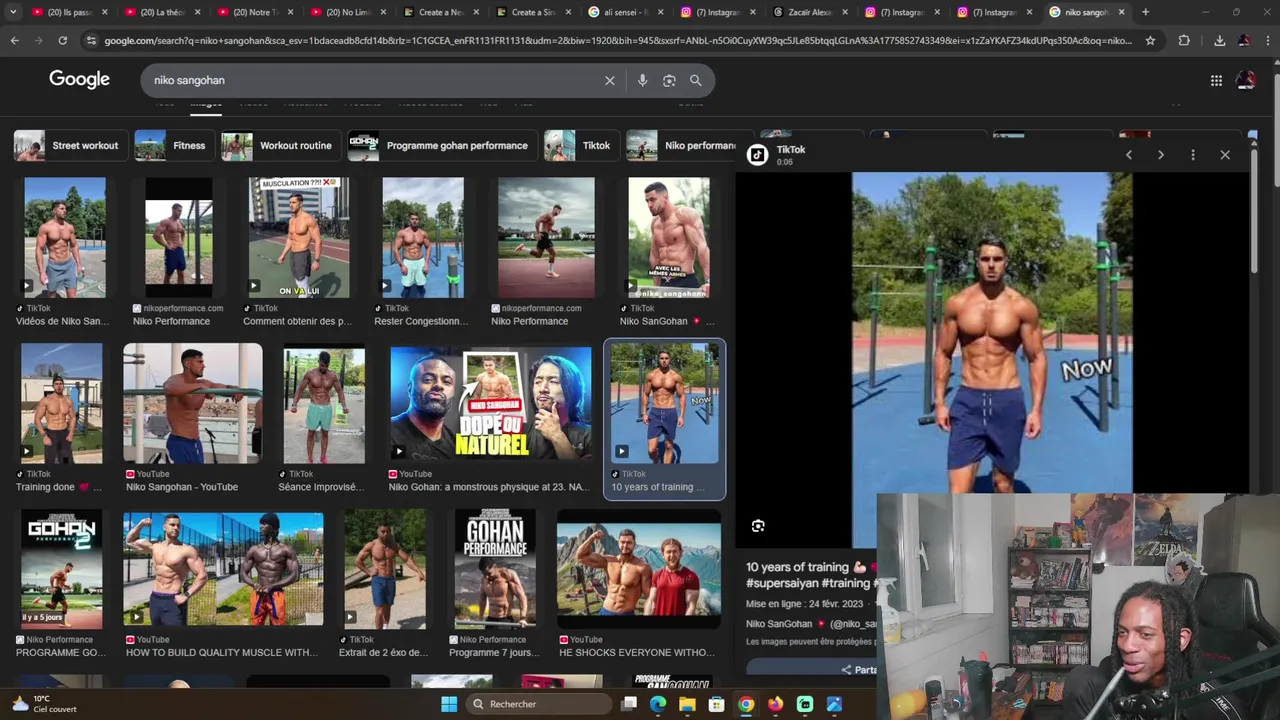Go back using the browser back arrow
Viewport: 1280px width, 720px height.
[x=14, y=40]
